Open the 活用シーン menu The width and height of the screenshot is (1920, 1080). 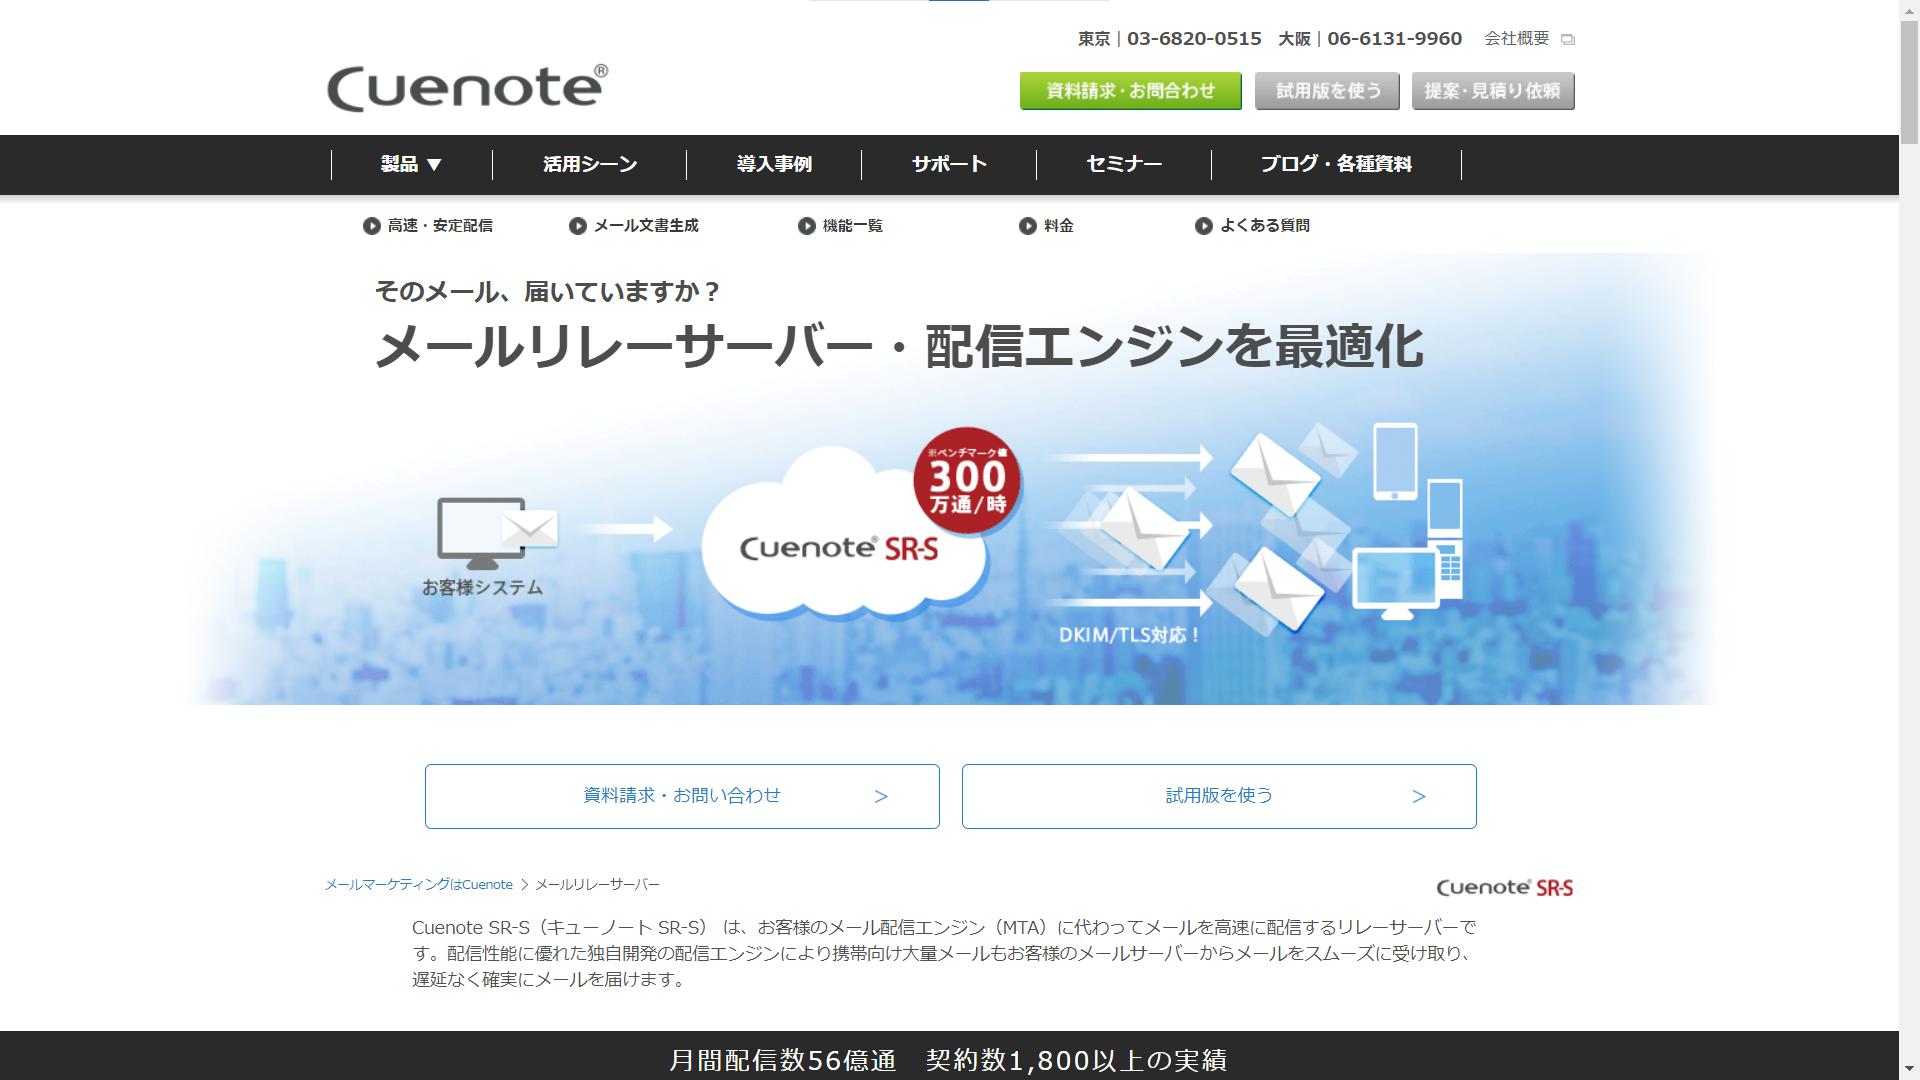tap(590, 164)
